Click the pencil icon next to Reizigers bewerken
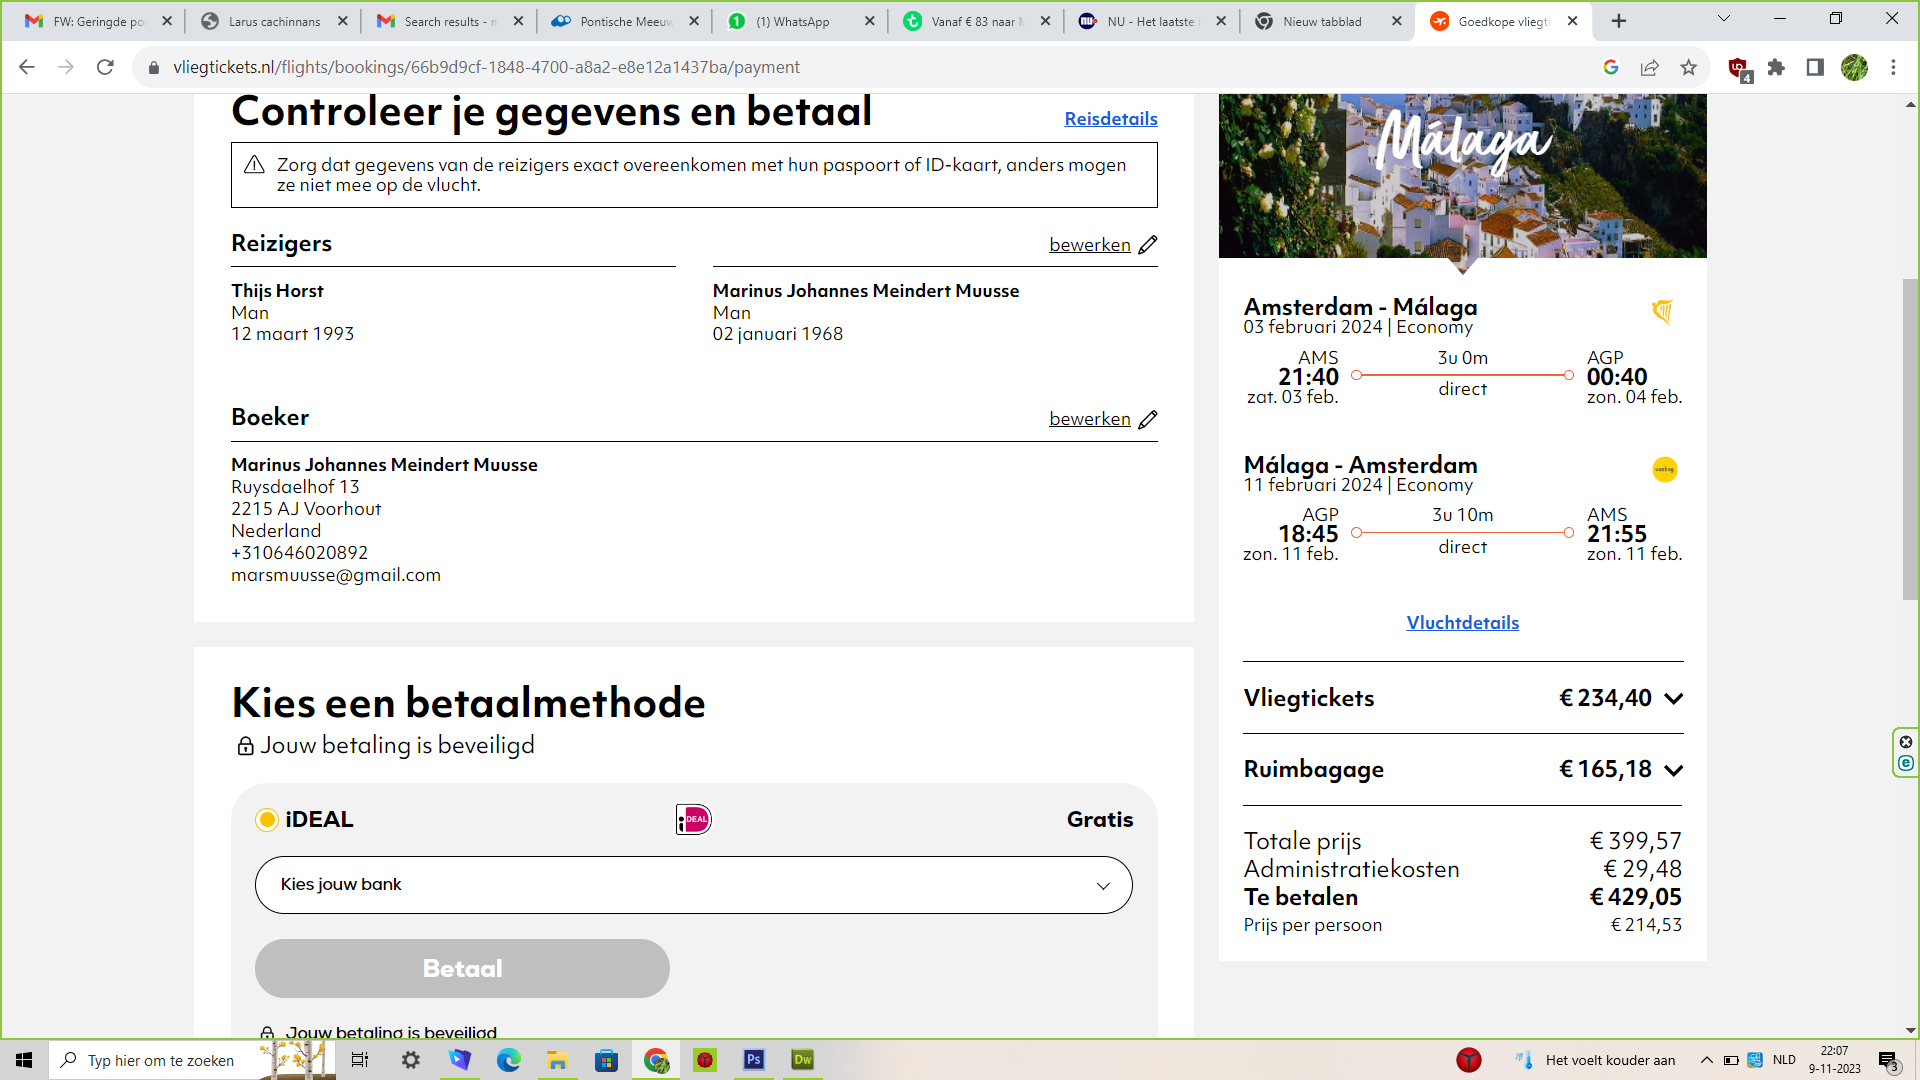This screenshot has height=1080, width=1920. 1148,245
